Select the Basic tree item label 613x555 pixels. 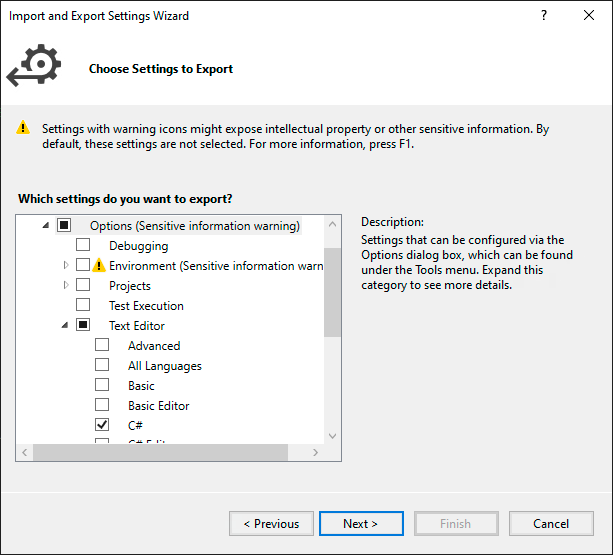point(141,386)
